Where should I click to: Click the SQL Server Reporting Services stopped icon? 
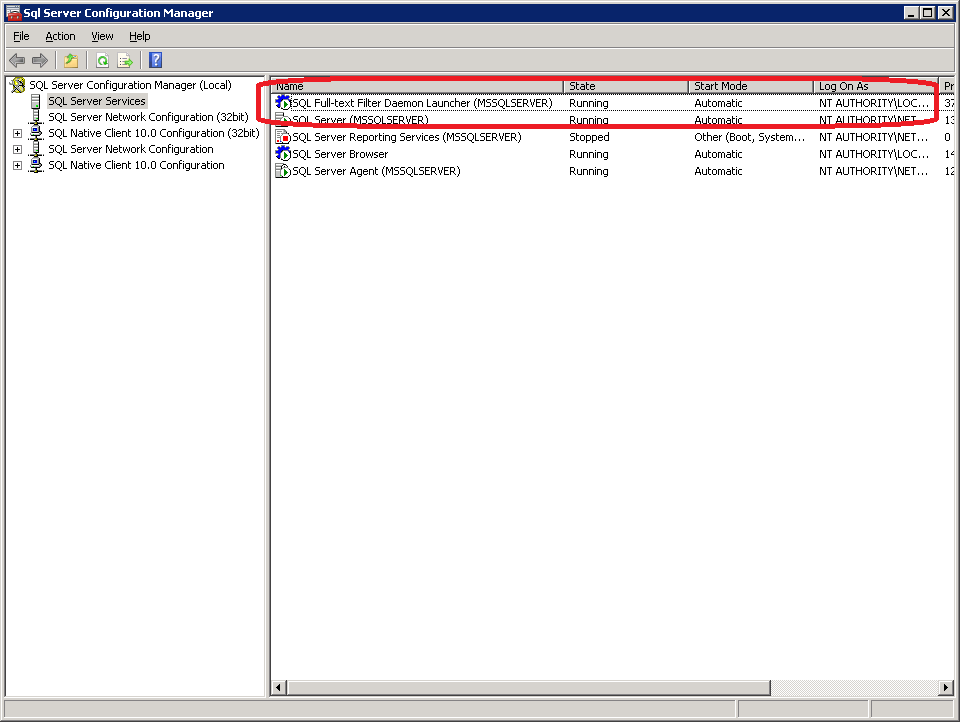[283, 137]
